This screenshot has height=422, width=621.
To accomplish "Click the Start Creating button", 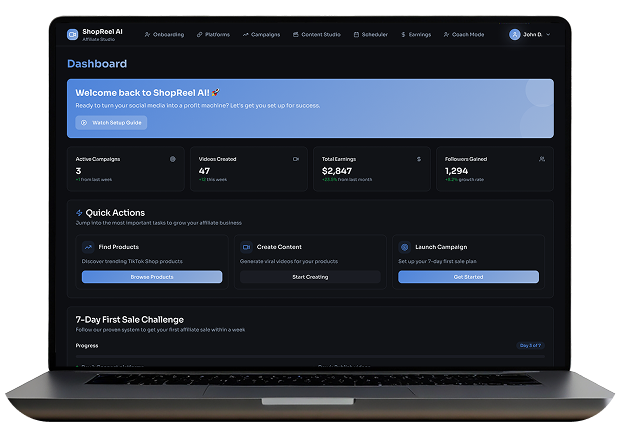I will (310, 277).
